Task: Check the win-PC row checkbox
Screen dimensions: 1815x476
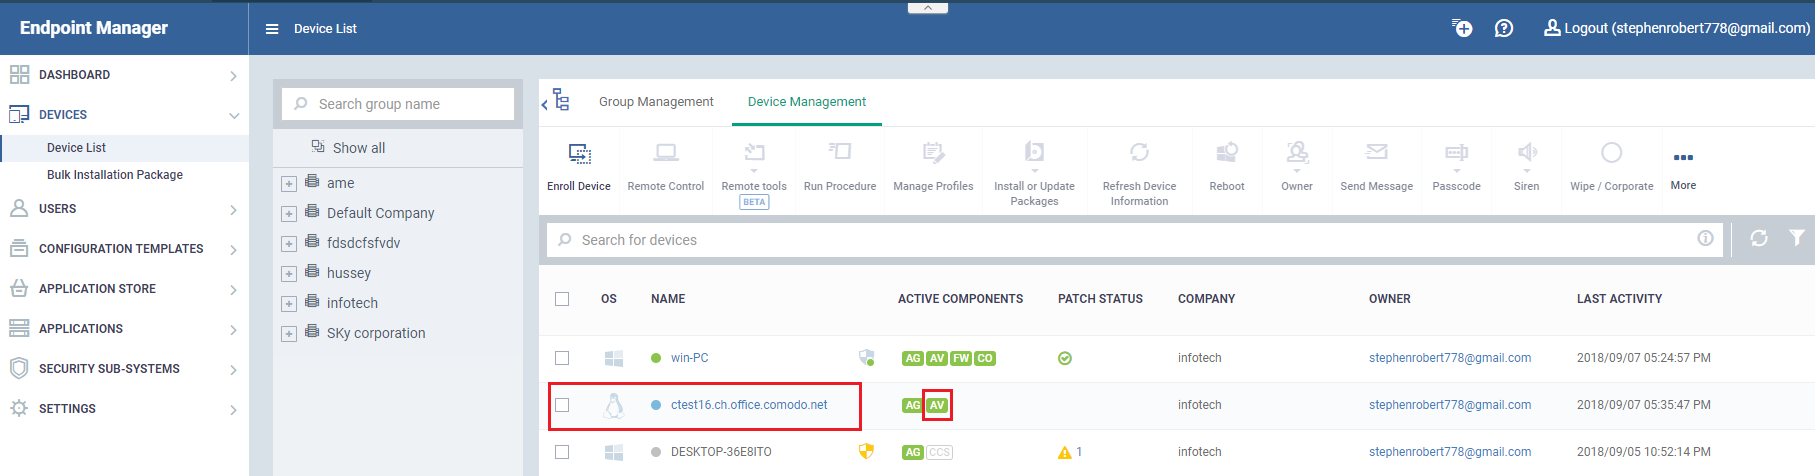Action: 562,358
